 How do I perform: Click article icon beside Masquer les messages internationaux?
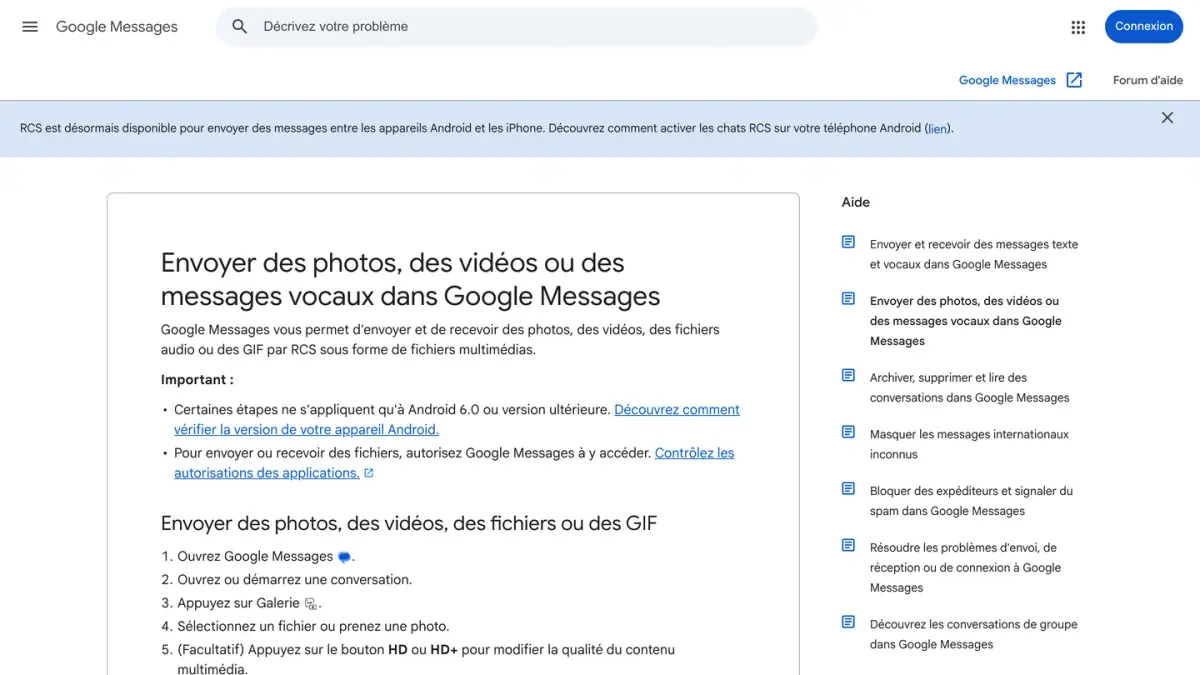[x=848, y=433]
